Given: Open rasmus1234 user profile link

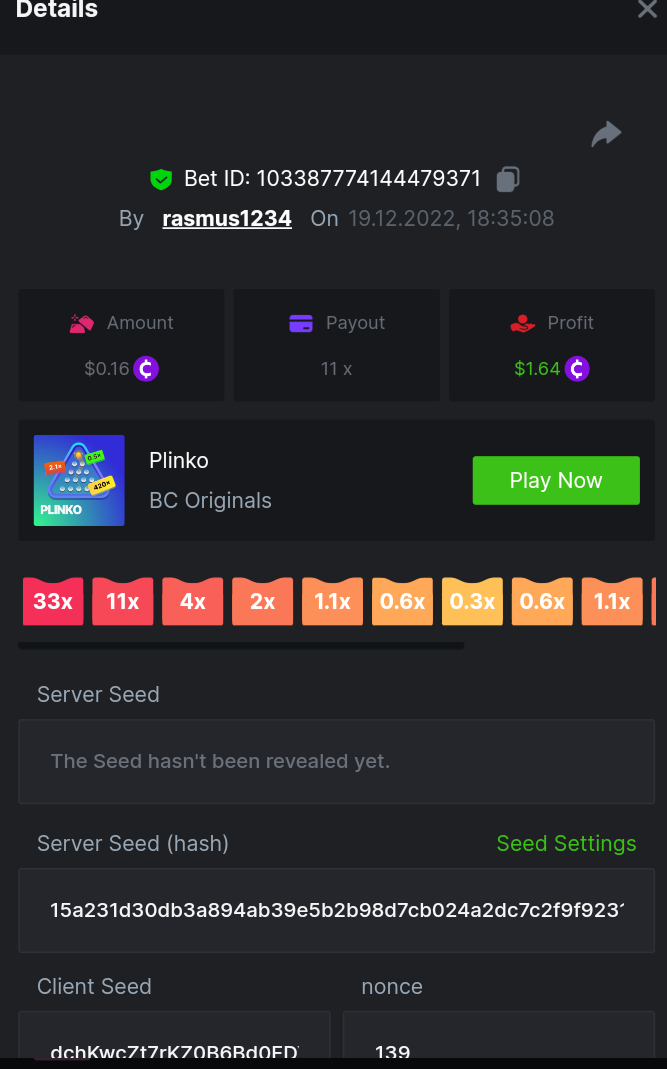Looking at the screenshot, I should [227, 218].
